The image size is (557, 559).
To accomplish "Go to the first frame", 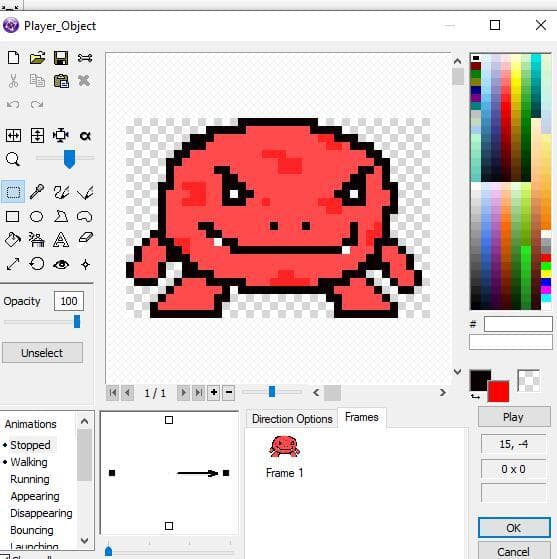I will pyautogui.click(x=113, y=393).
